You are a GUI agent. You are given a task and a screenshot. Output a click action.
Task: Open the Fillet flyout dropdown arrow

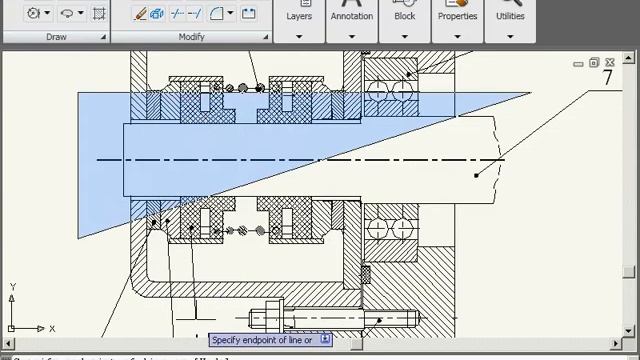point(230,13)
